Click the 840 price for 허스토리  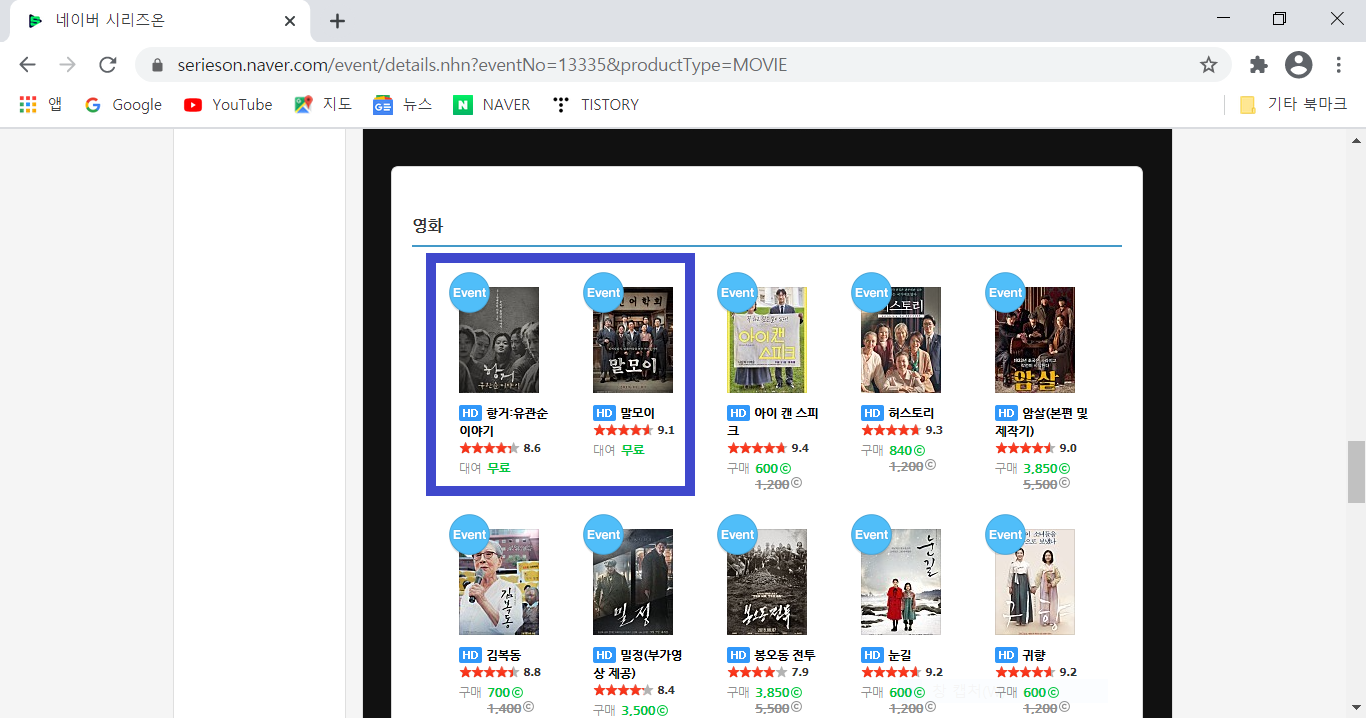(x=907, y=450)
